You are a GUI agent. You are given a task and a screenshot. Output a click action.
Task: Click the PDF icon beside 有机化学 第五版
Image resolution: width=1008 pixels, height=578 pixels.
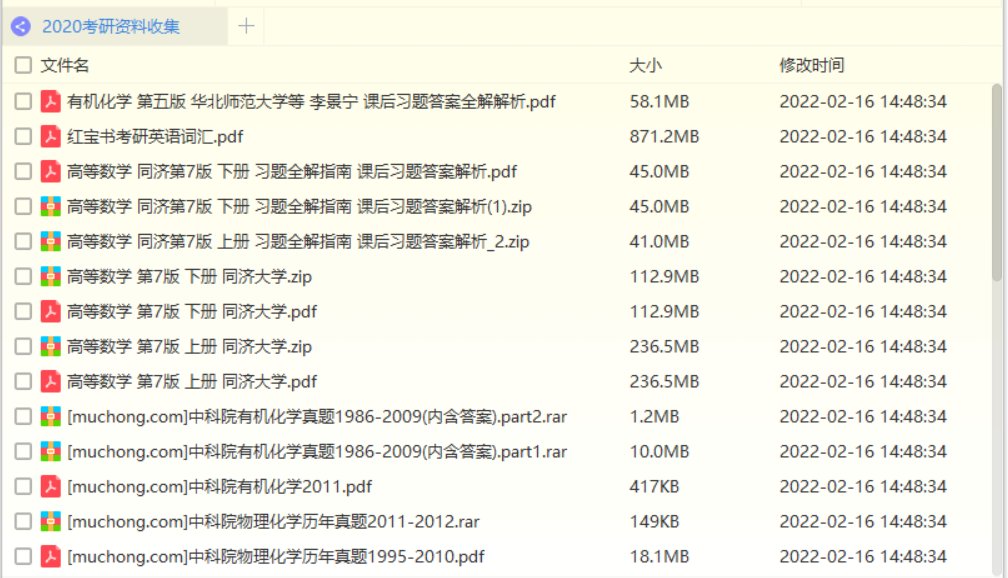48,101
